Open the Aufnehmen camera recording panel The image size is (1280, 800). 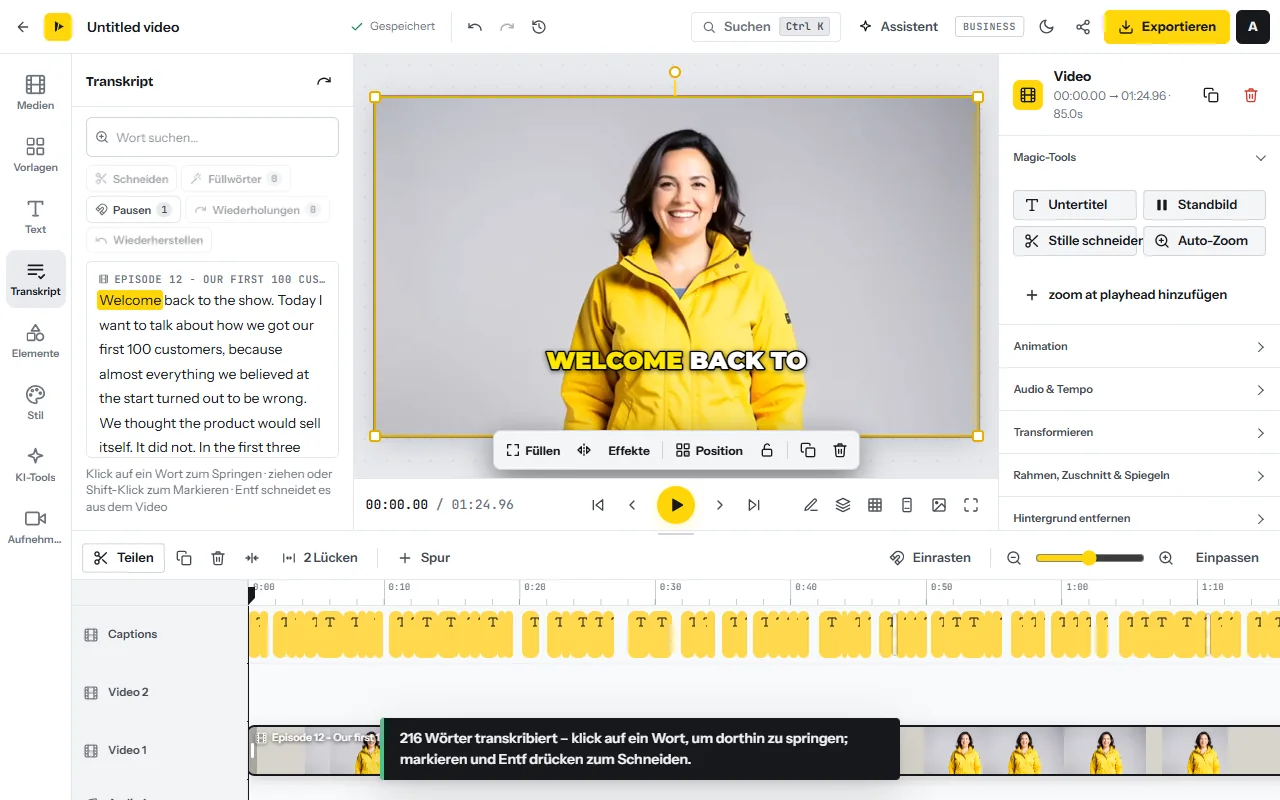35,526
